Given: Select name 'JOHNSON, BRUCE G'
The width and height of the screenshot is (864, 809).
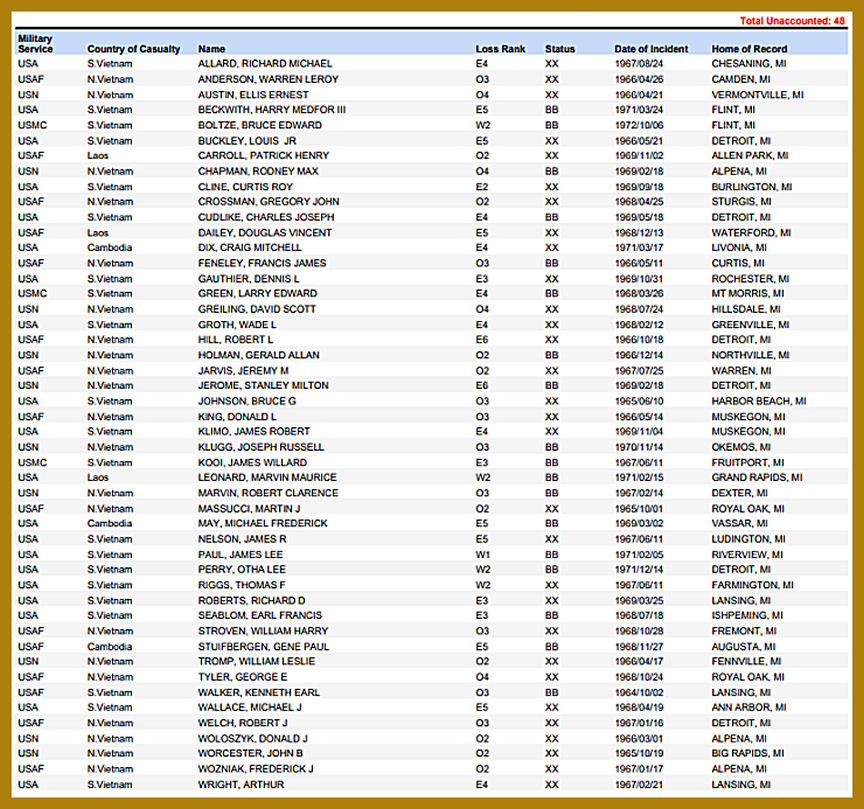Looking at the screenshot, I should point(247,401).
